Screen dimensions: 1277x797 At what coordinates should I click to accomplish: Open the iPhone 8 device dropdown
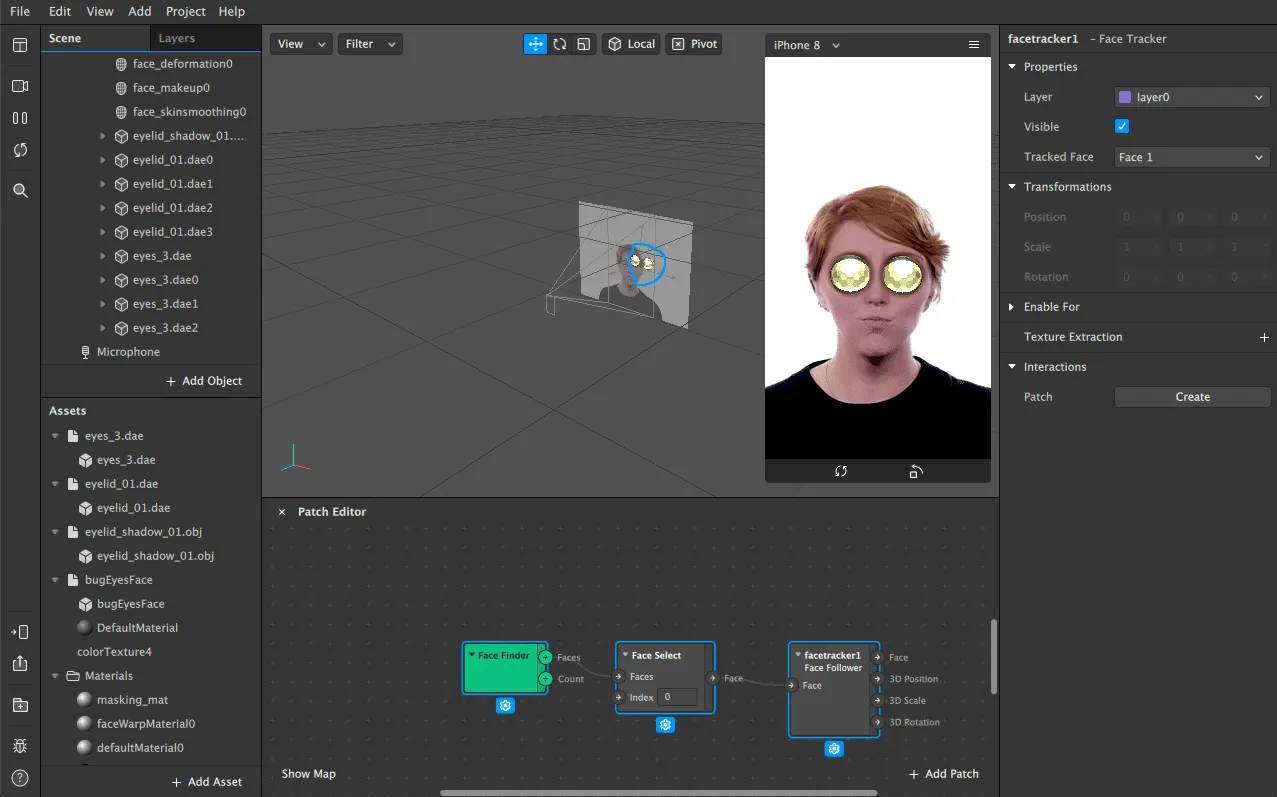(807, 45)
